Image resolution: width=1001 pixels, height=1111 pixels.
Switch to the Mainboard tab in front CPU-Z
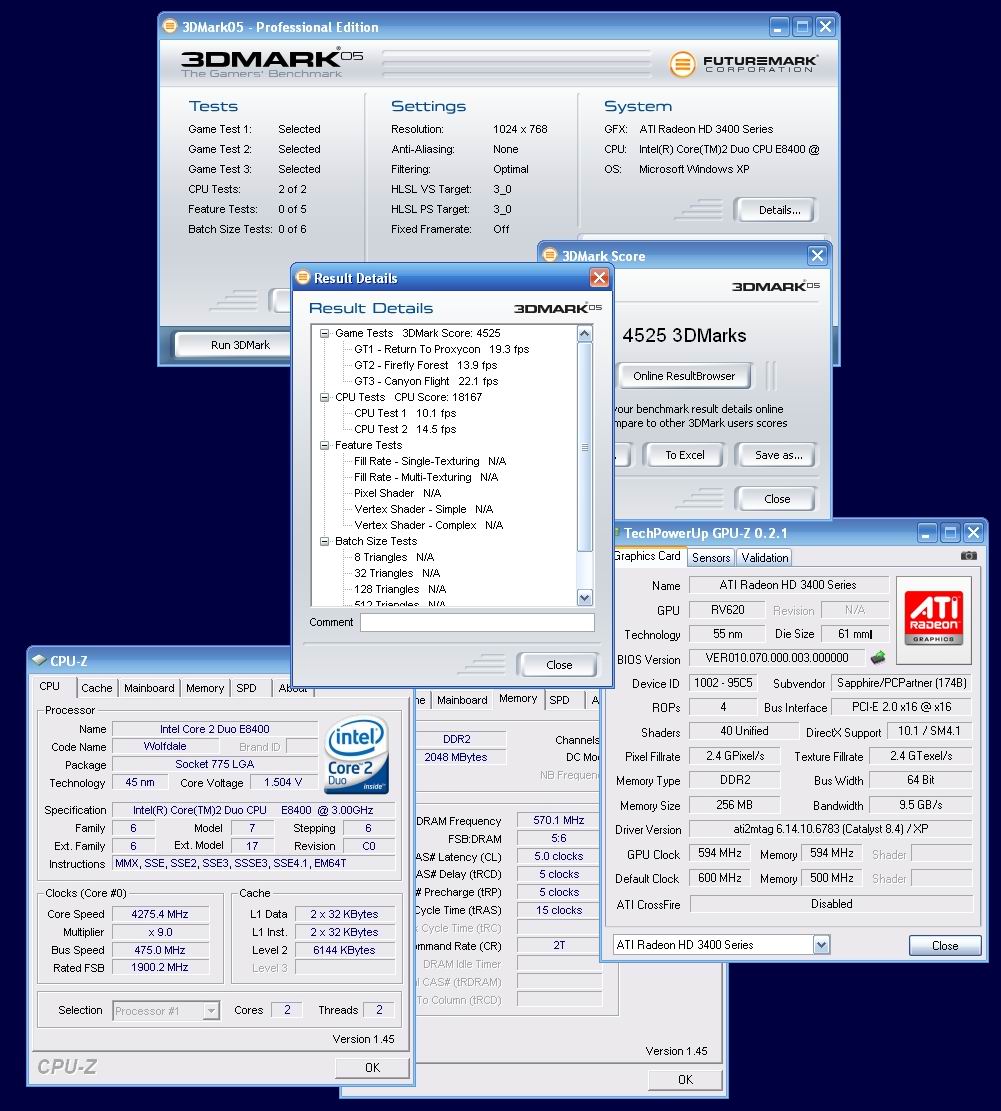[149, 688]
